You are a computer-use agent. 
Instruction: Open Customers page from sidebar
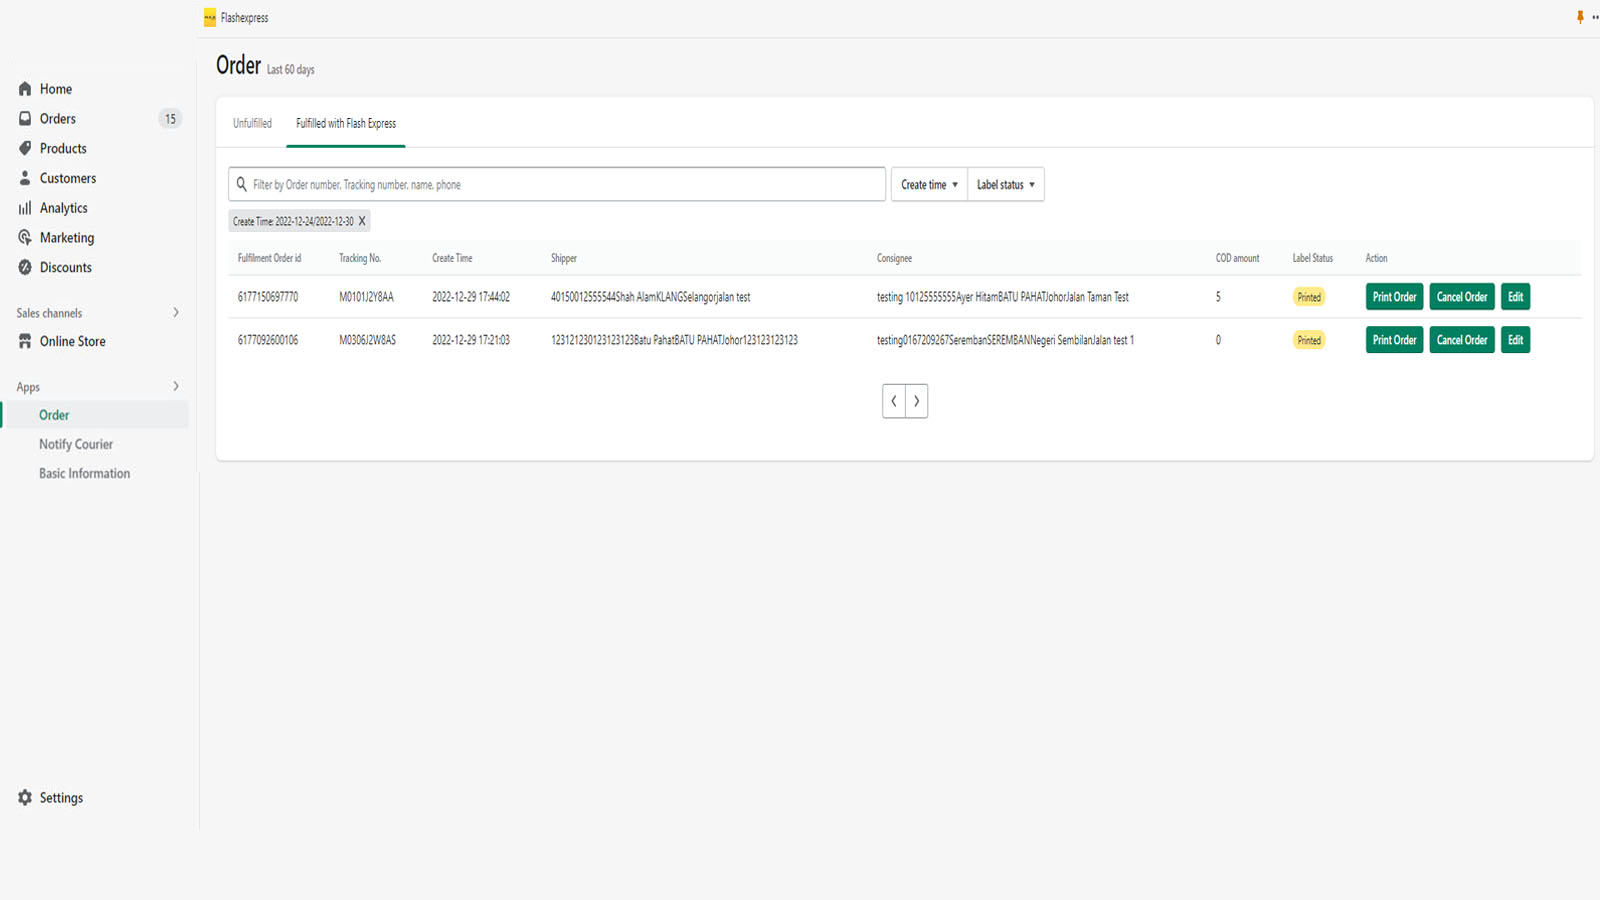coord(68,178)
